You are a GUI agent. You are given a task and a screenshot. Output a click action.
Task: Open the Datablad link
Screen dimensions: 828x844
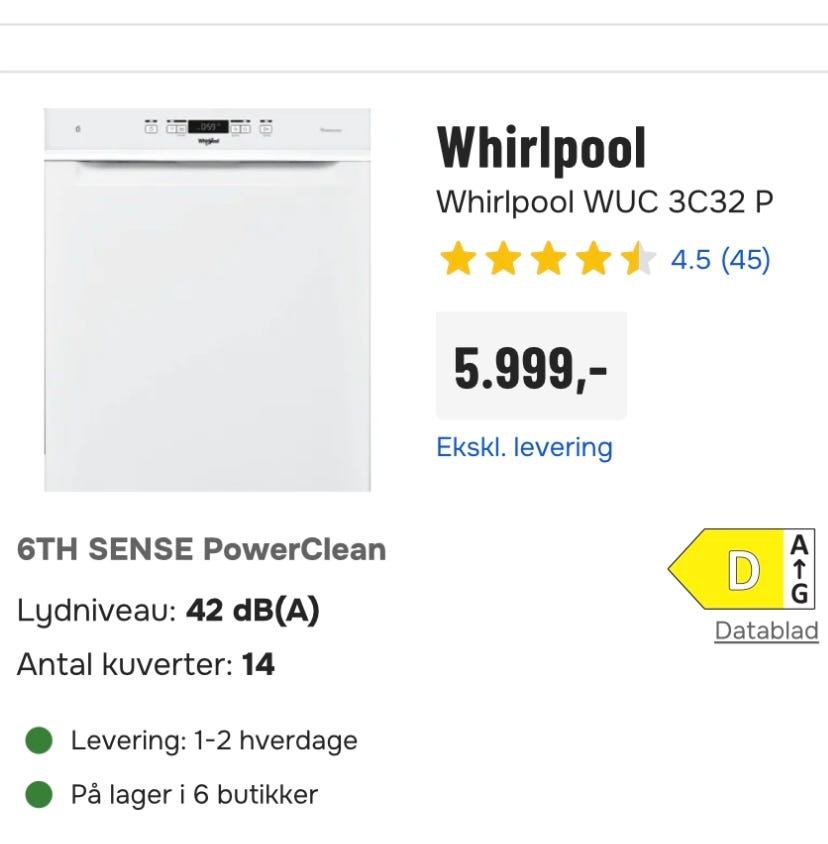[x=766, y=631]
